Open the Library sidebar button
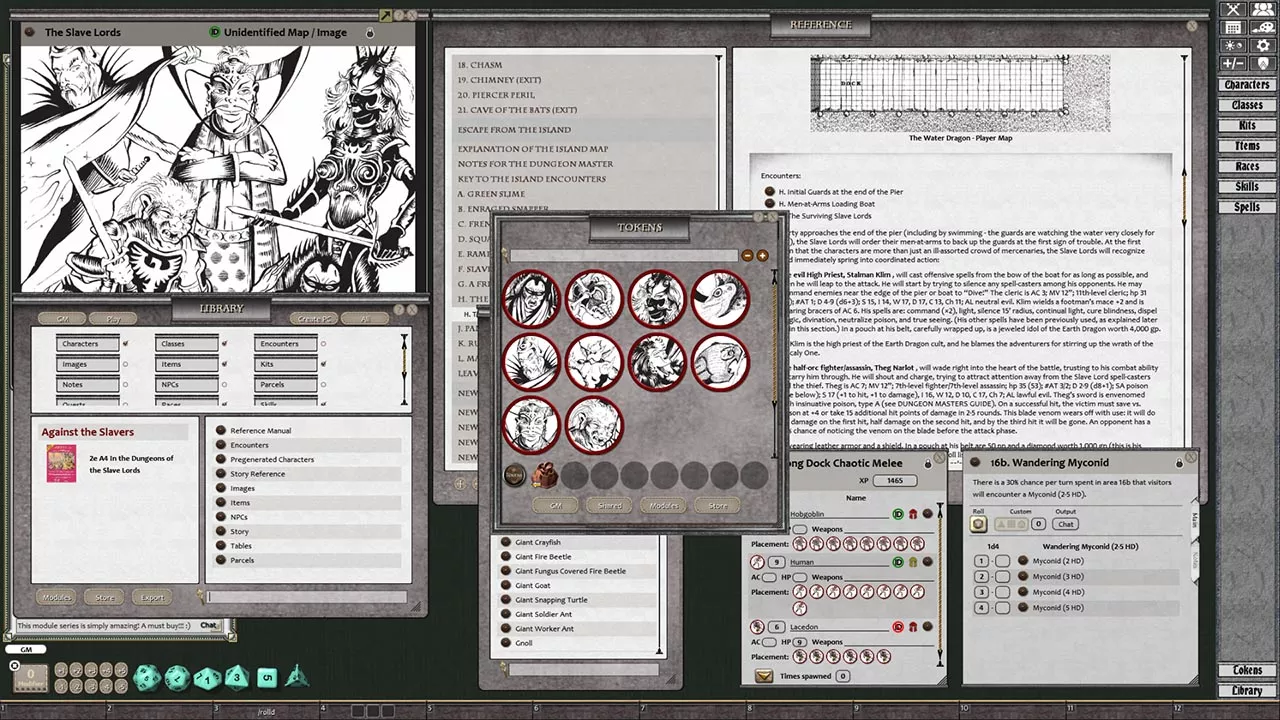This screenshot has height=720, width=1280. (x=1247, y=690)
